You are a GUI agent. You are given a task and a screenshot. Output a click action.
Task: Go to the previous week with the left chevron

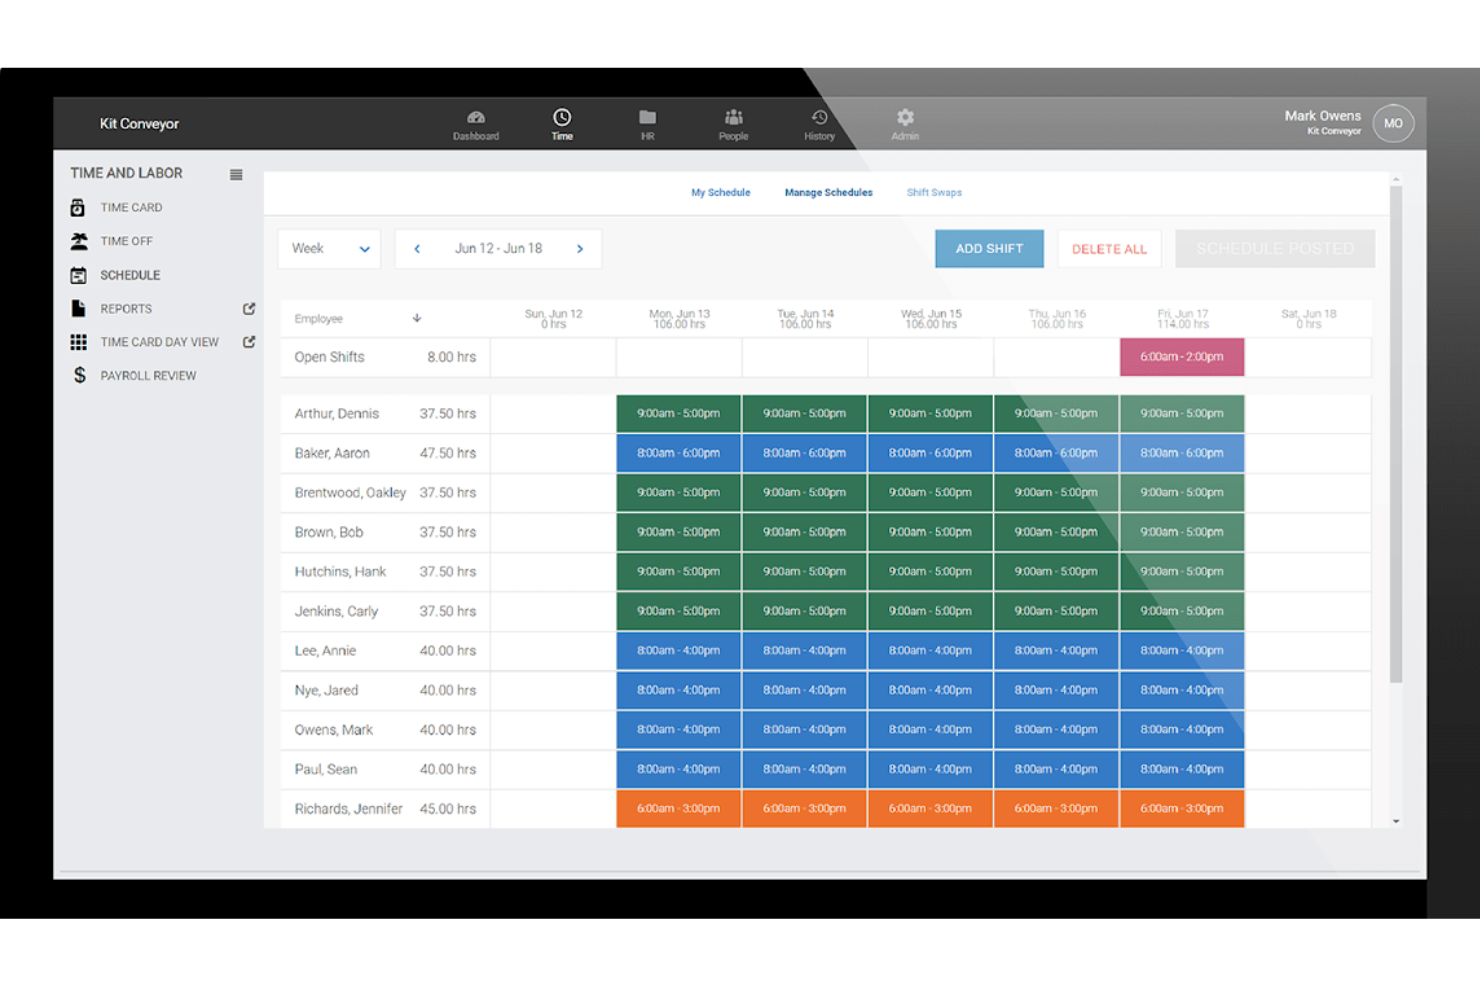[x=417, y=248]
